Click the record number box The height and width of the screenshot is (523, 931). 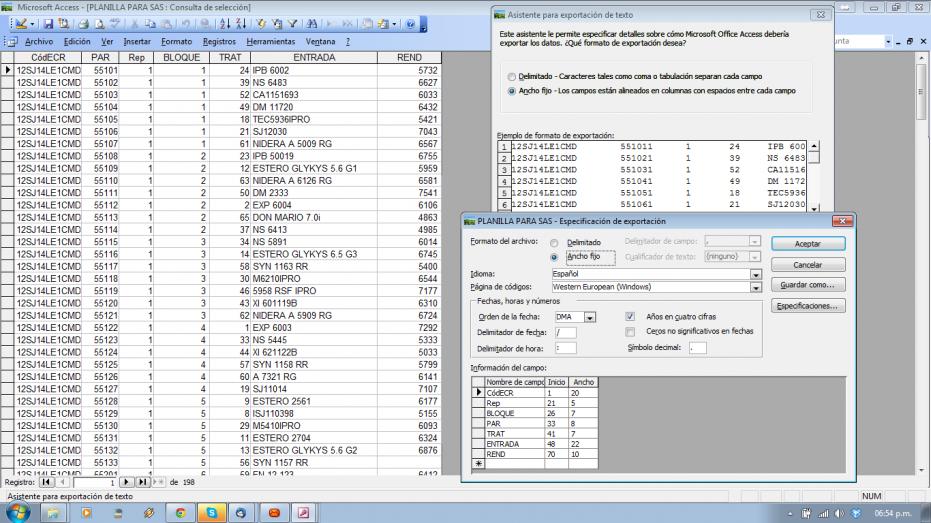tap(94, 483)
